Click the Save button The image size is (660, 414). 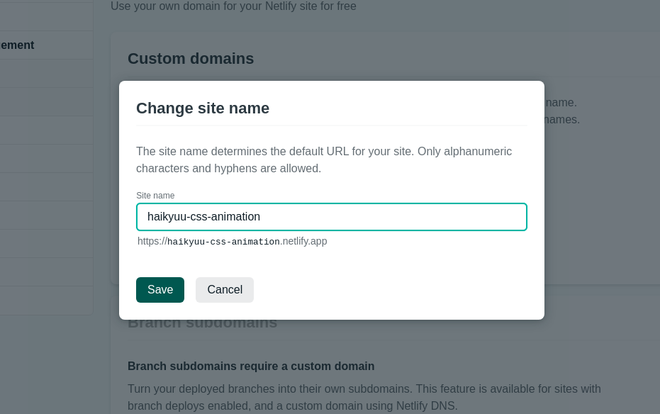pyautogui.click(x=160, y=290)
